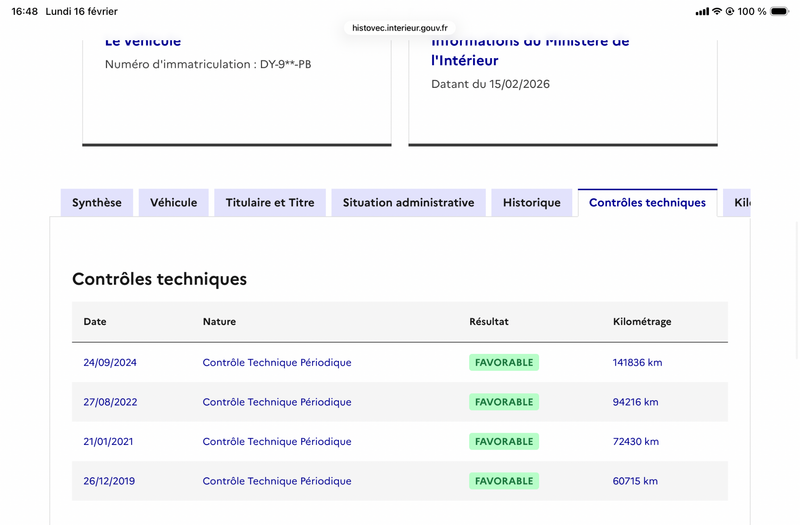Click Contrôle Technique Périodique in the 26/12/2019 row

(277, 481)
